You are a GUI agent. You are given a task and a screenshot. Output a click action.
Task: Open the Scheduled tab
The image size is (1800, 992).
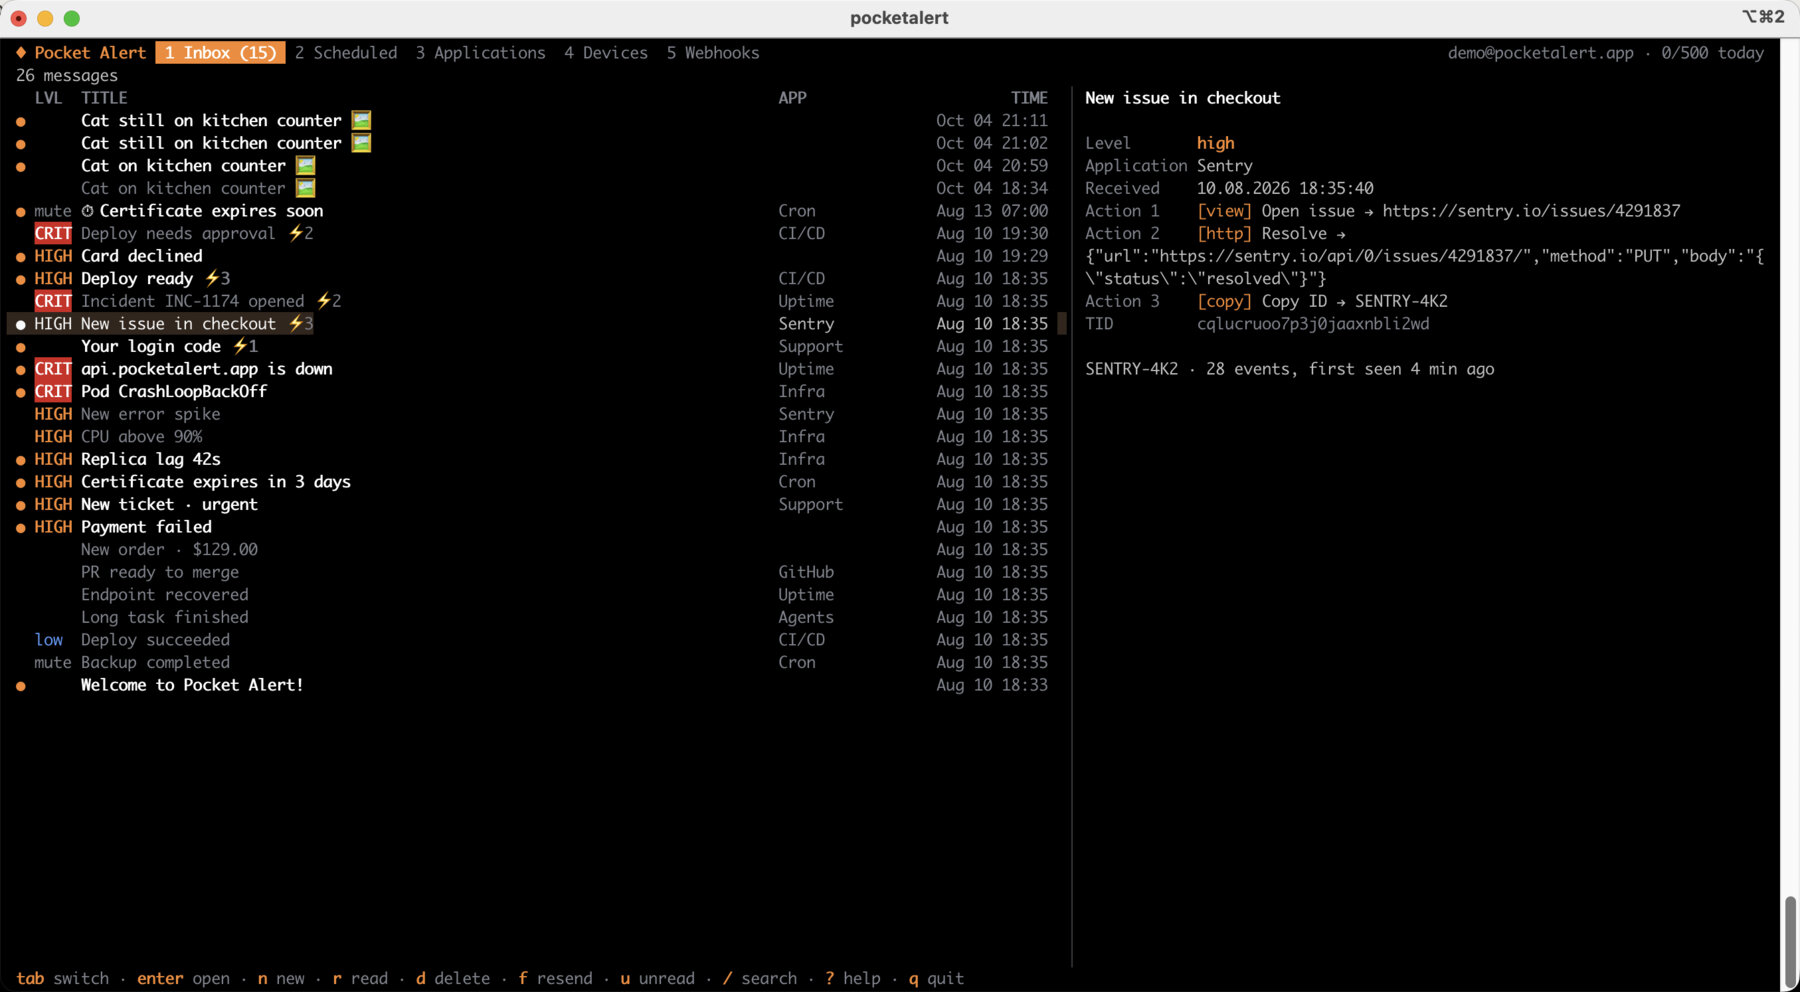click(346, 53)
